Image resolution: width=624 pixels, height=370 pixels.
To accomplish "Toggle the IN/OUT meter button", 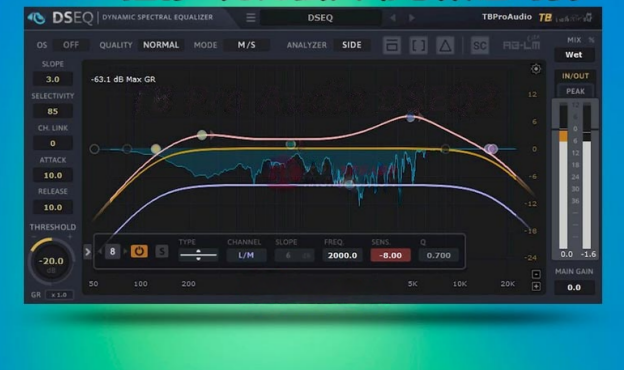I will point(575,76).
